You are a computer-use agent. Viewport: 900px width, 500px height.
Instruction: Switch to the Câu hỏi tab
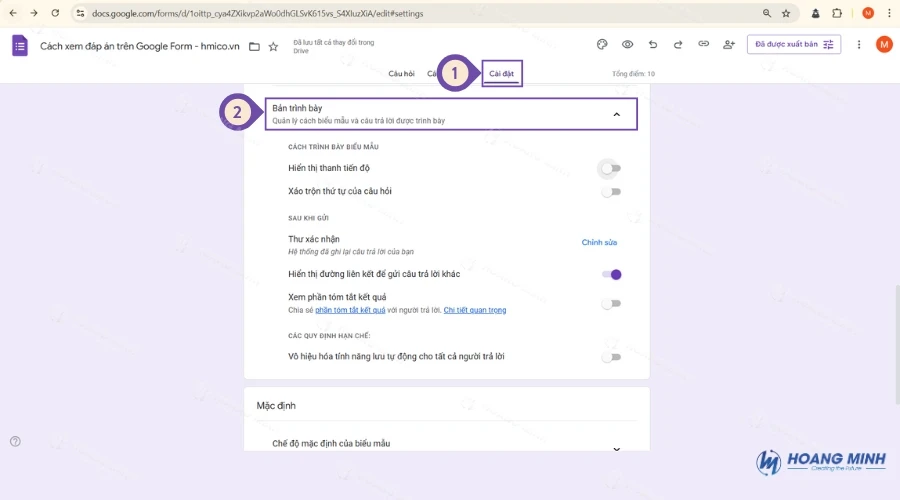click(401, 73)
